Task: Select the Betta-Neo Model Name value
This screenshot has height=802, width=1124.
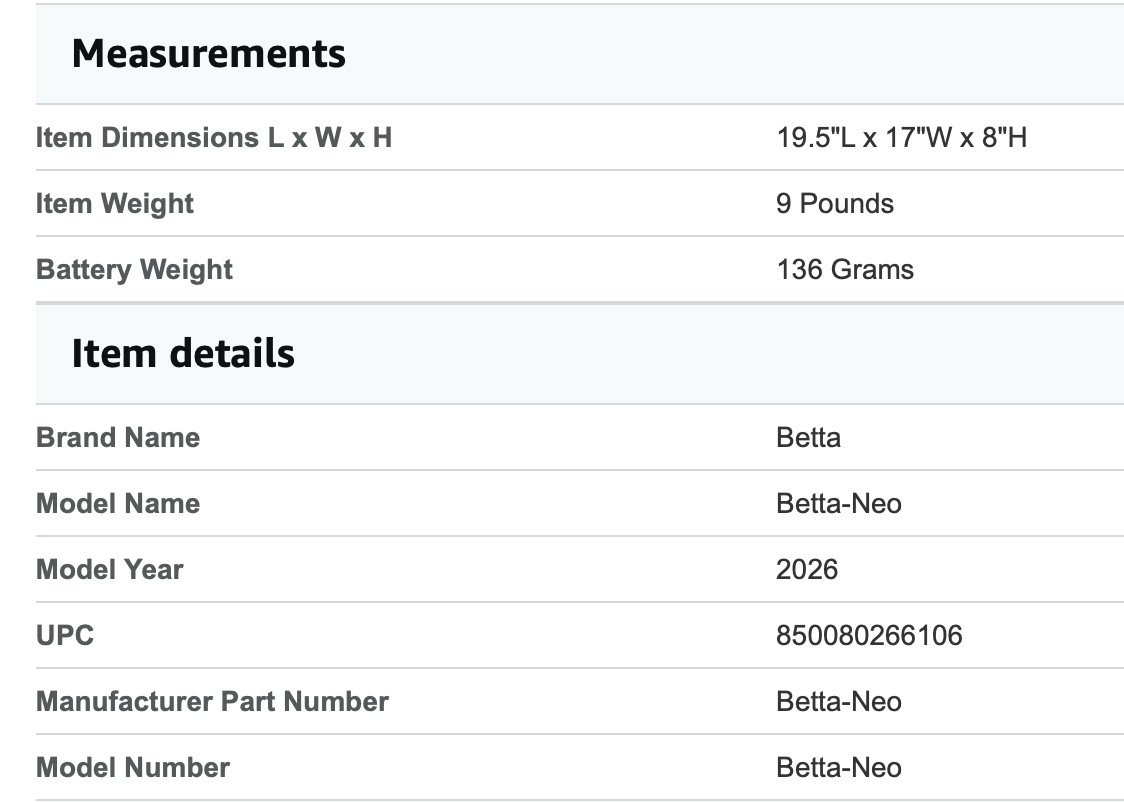Action: (x=839, y=503)
